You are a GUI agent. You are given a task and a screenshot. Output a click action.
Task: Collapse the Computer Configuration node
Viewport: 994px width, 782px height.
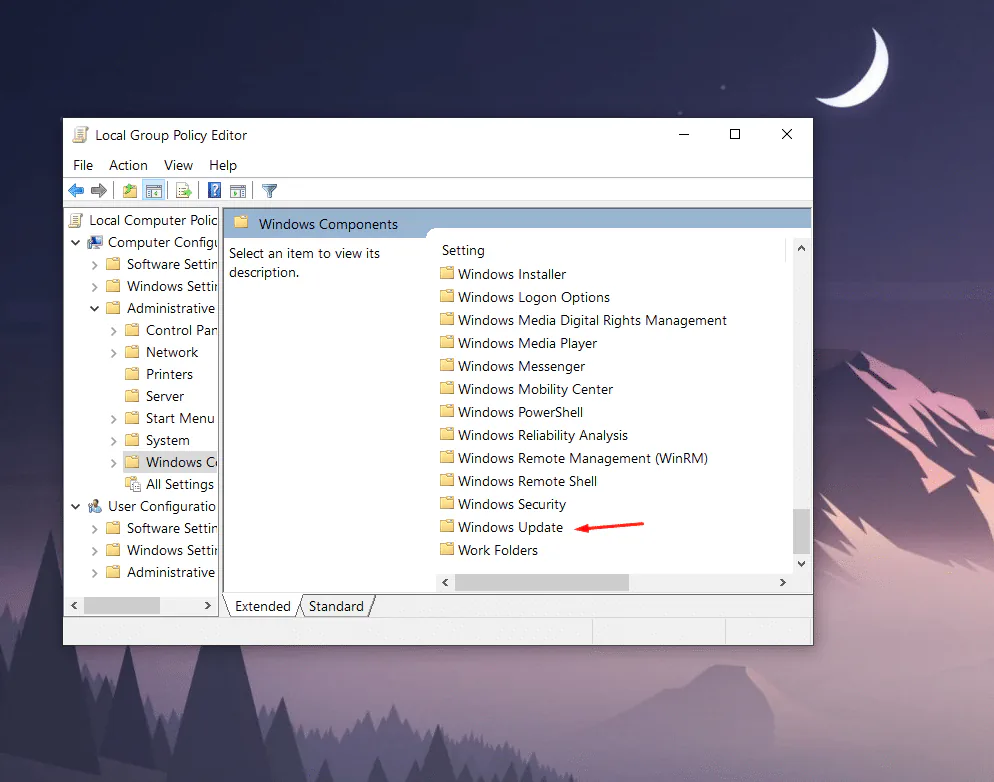[x=75, y=243]
